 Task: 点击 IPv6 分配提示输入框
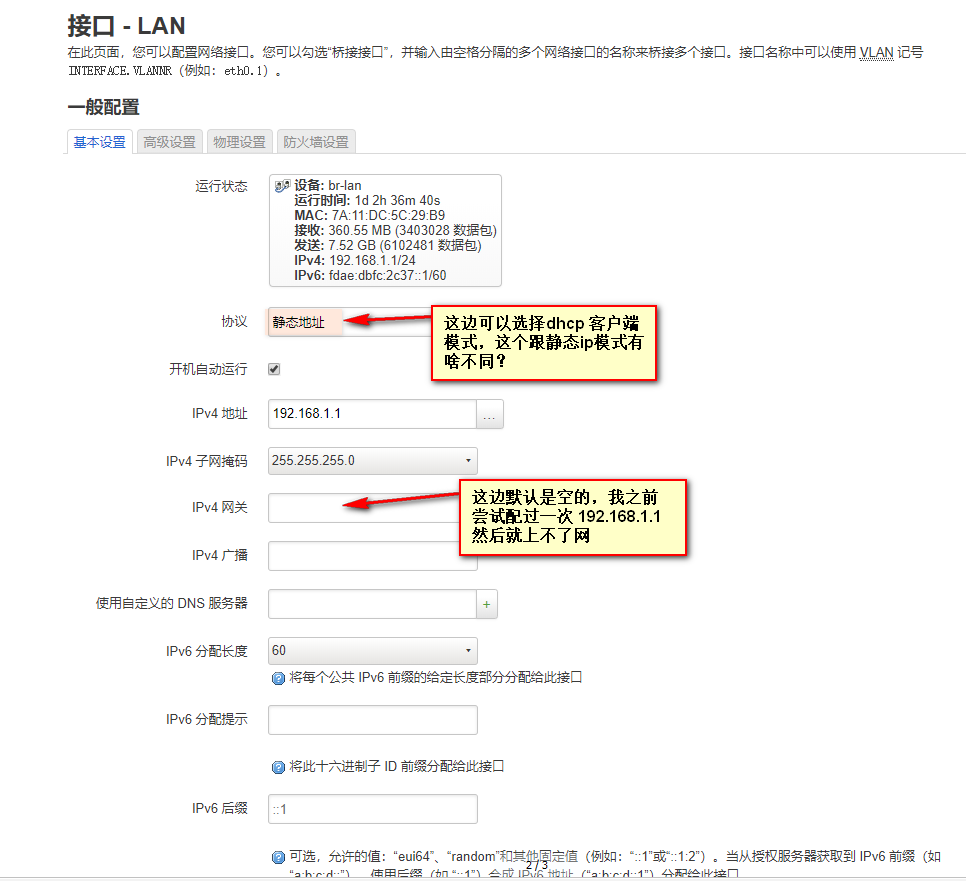(372, 720)
